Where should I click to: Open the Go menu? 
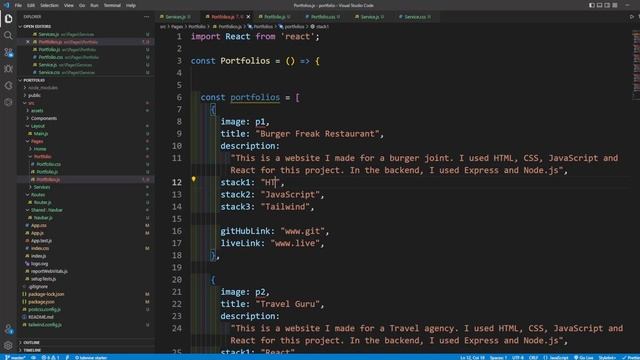pos(82,5)
